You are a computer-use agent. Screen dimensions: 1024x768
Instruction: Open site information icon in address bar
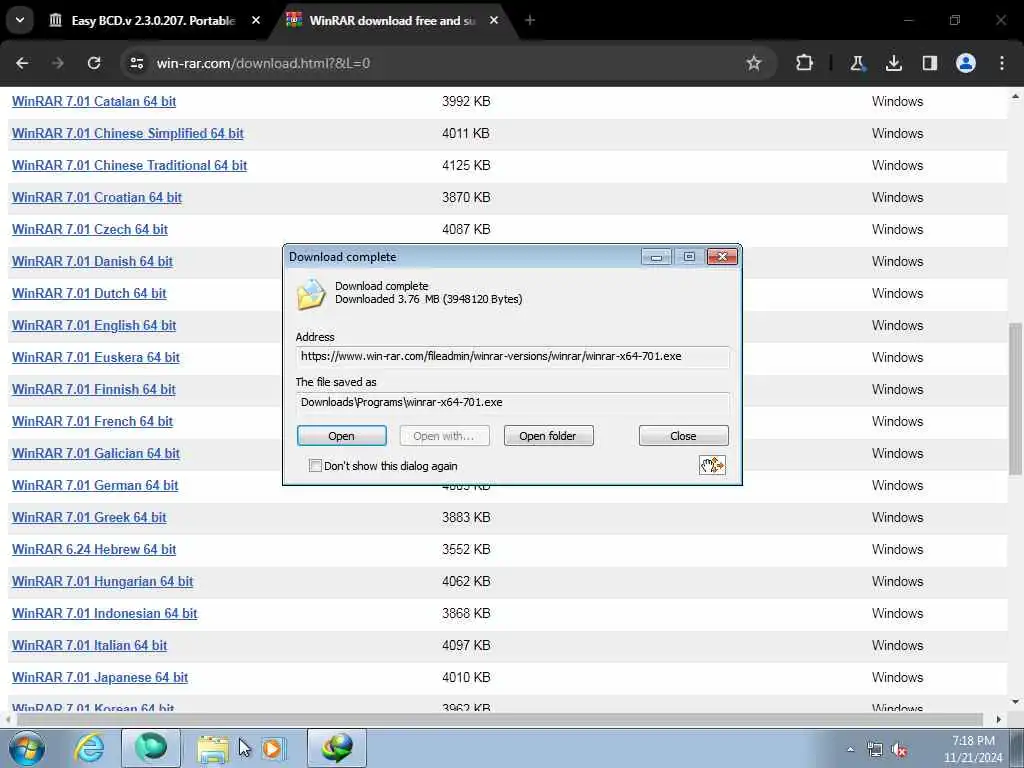tap(136, 63)
